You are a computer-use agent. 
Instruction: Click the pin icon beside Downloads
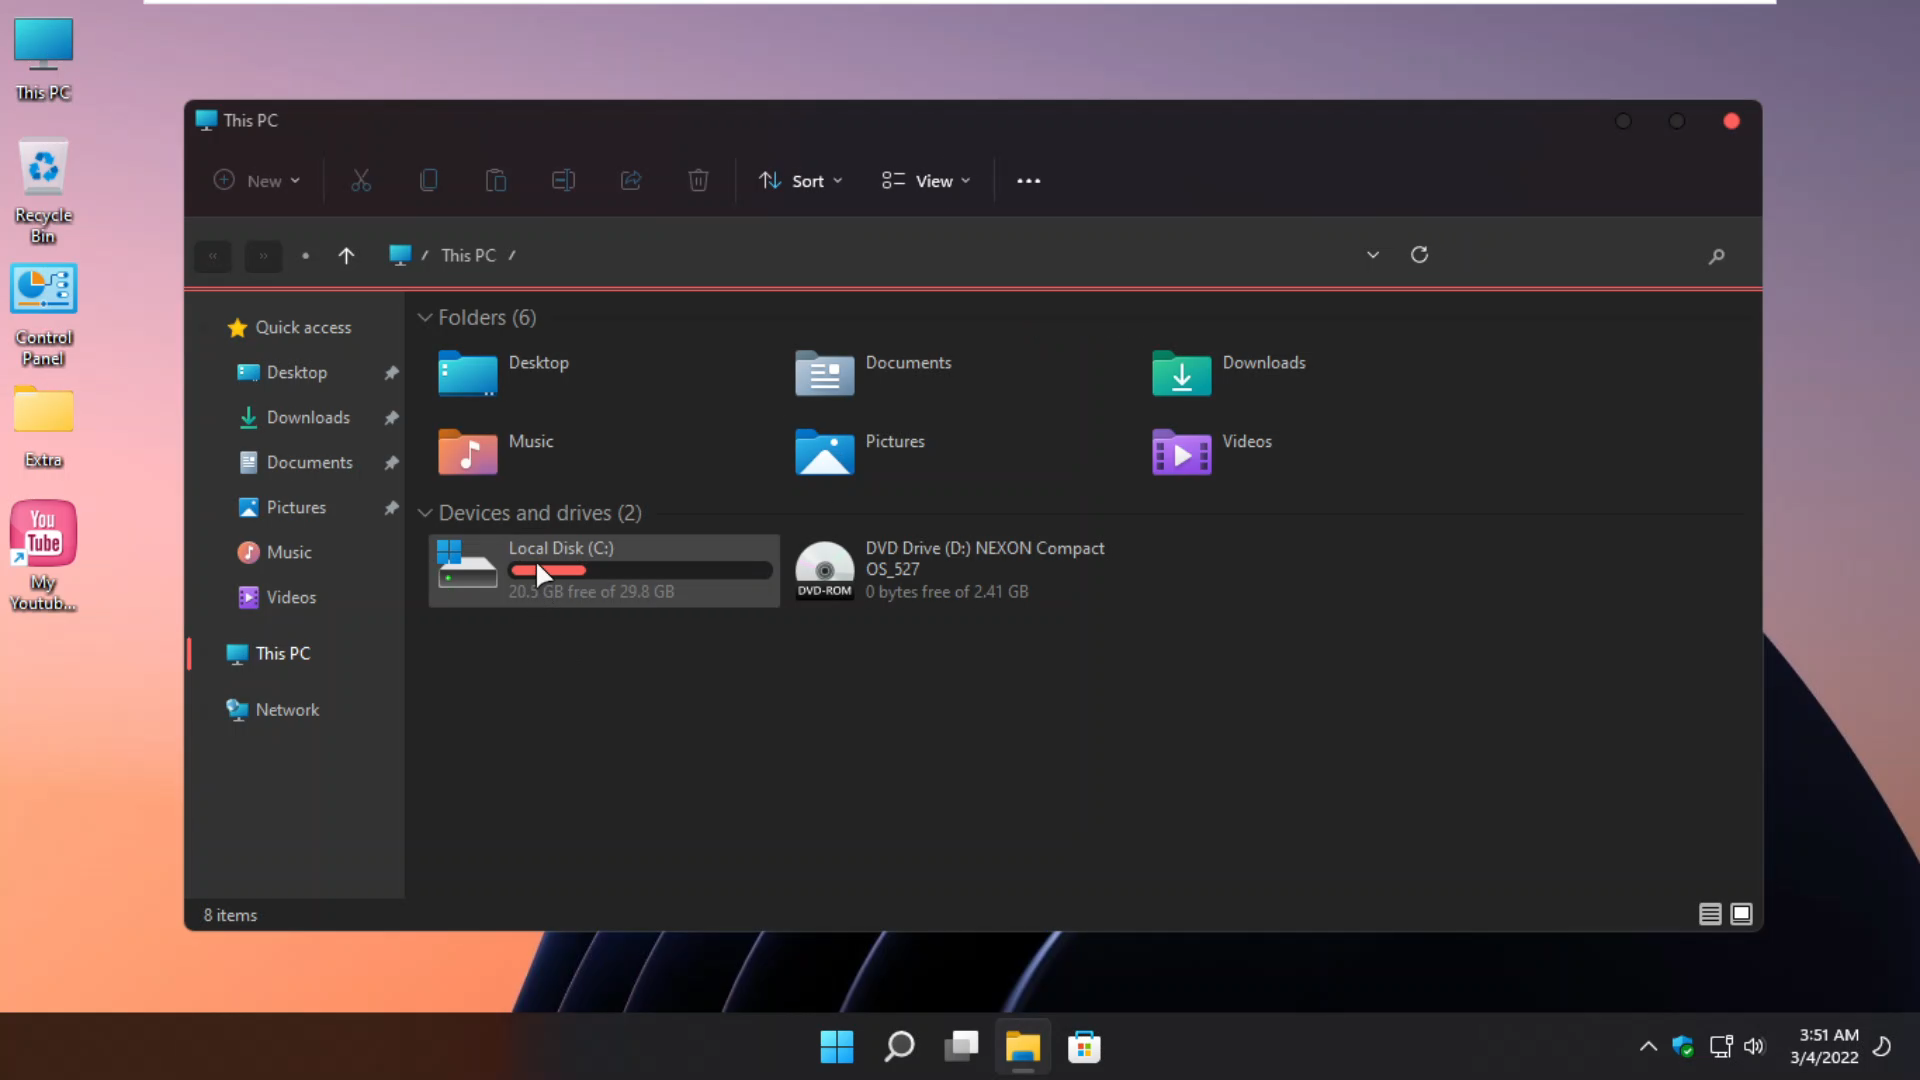pos(392,417)
